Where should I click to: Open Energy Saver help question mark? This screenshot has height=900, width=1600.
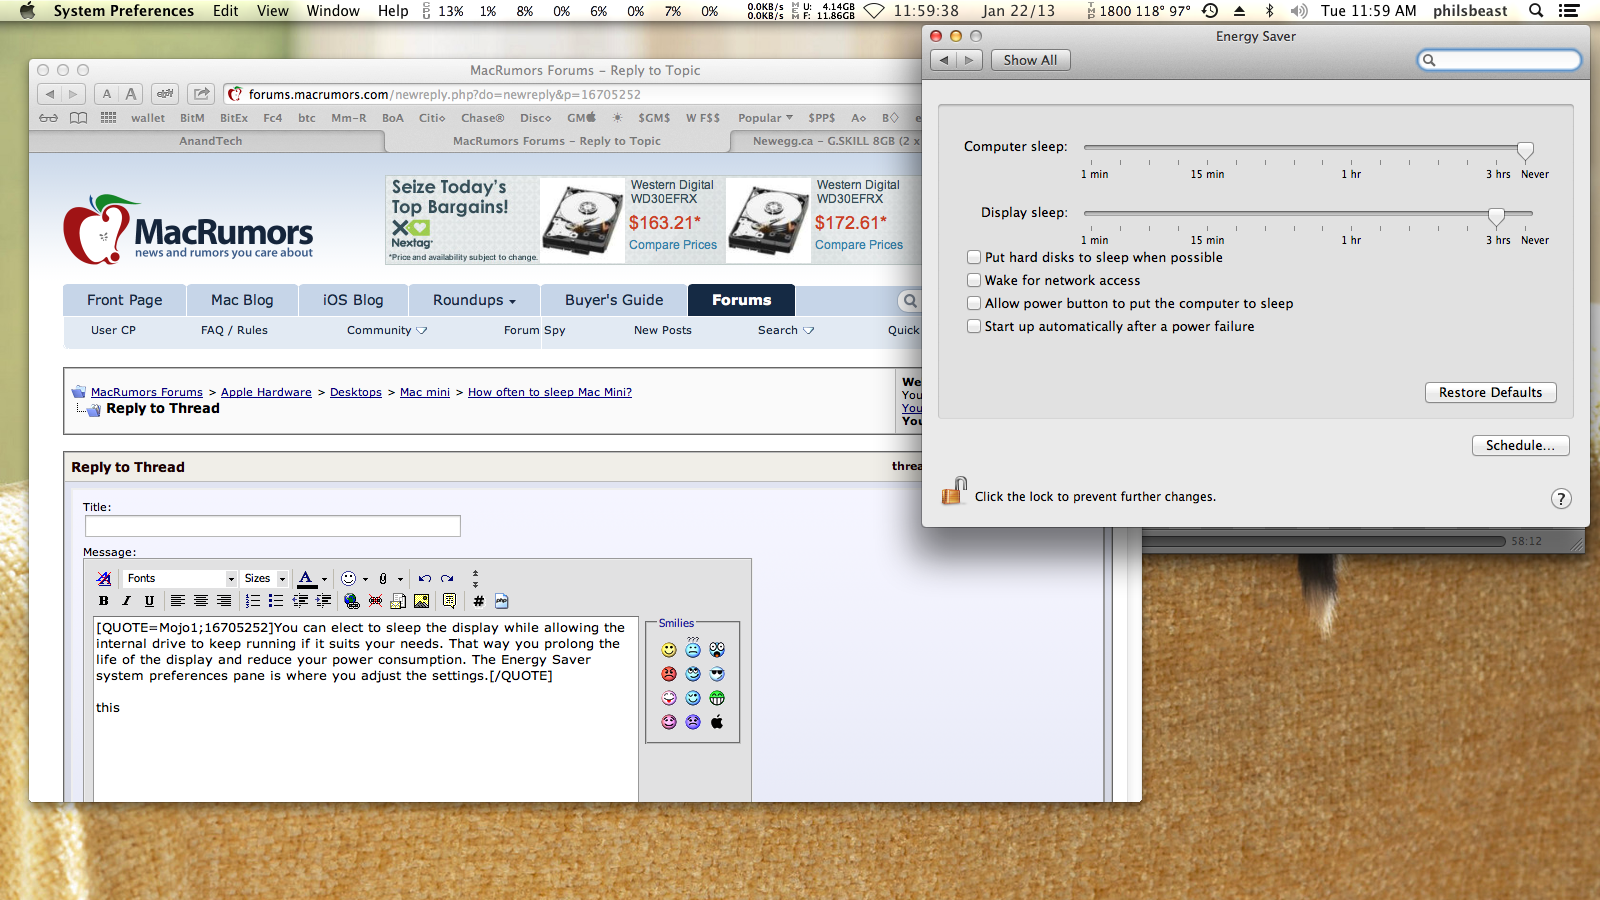click(1561, 499)
